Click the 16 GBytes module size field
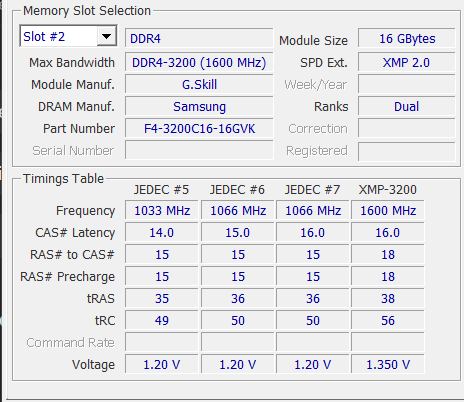The image size is (464, 402). pos(407,38)
